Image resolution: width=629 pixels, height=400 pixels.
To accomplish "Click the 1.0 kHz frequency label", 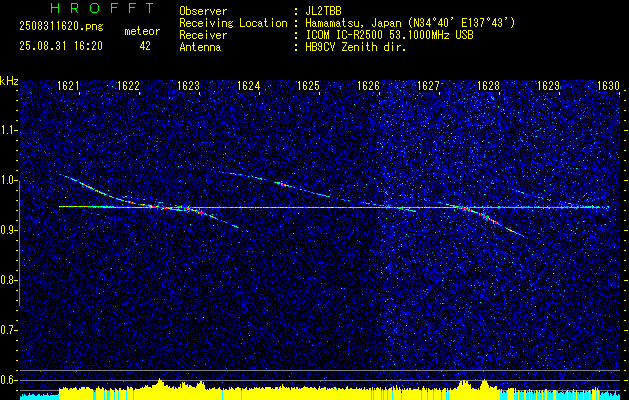I will point(8,180).
